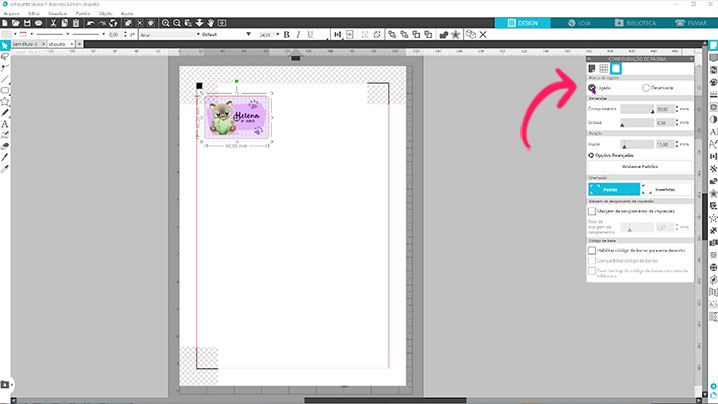This screenshot has width=718, height=404.
Task: Switch to the DESIGN tab
Action: click(x=522, y=23)
